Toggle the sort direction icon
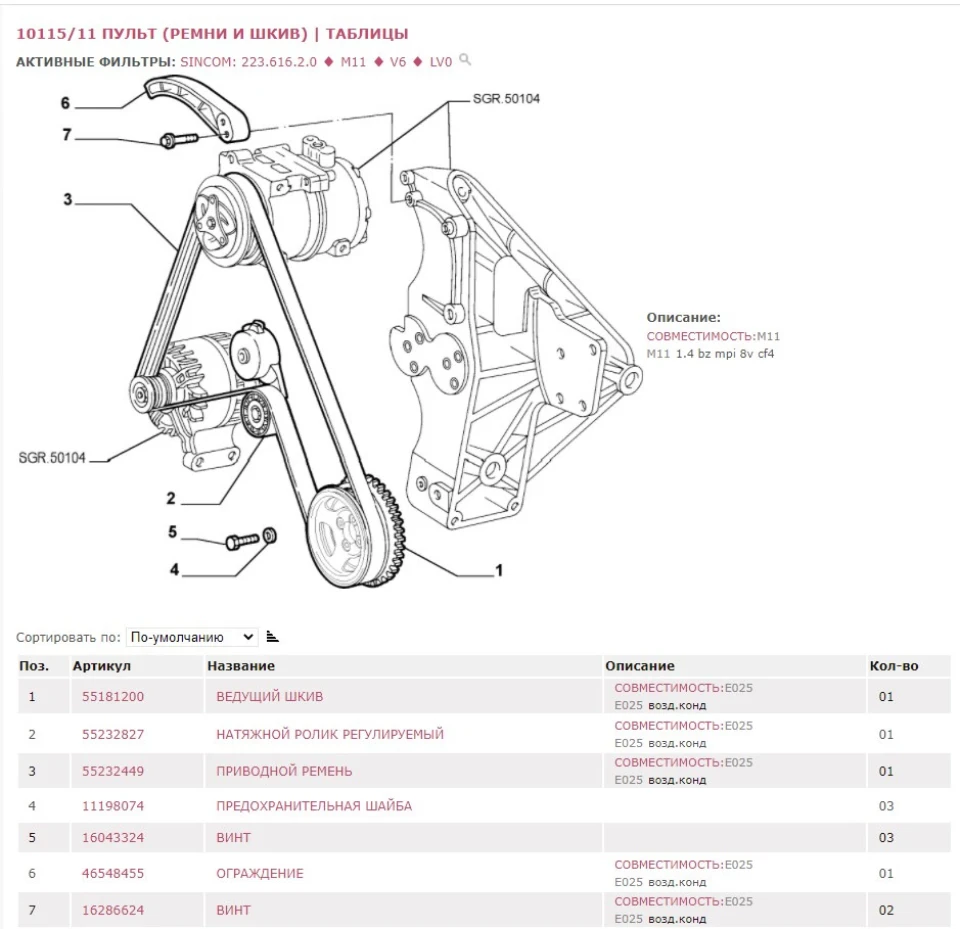The height and width of the screenshot is (929, 960). [272, 637]
